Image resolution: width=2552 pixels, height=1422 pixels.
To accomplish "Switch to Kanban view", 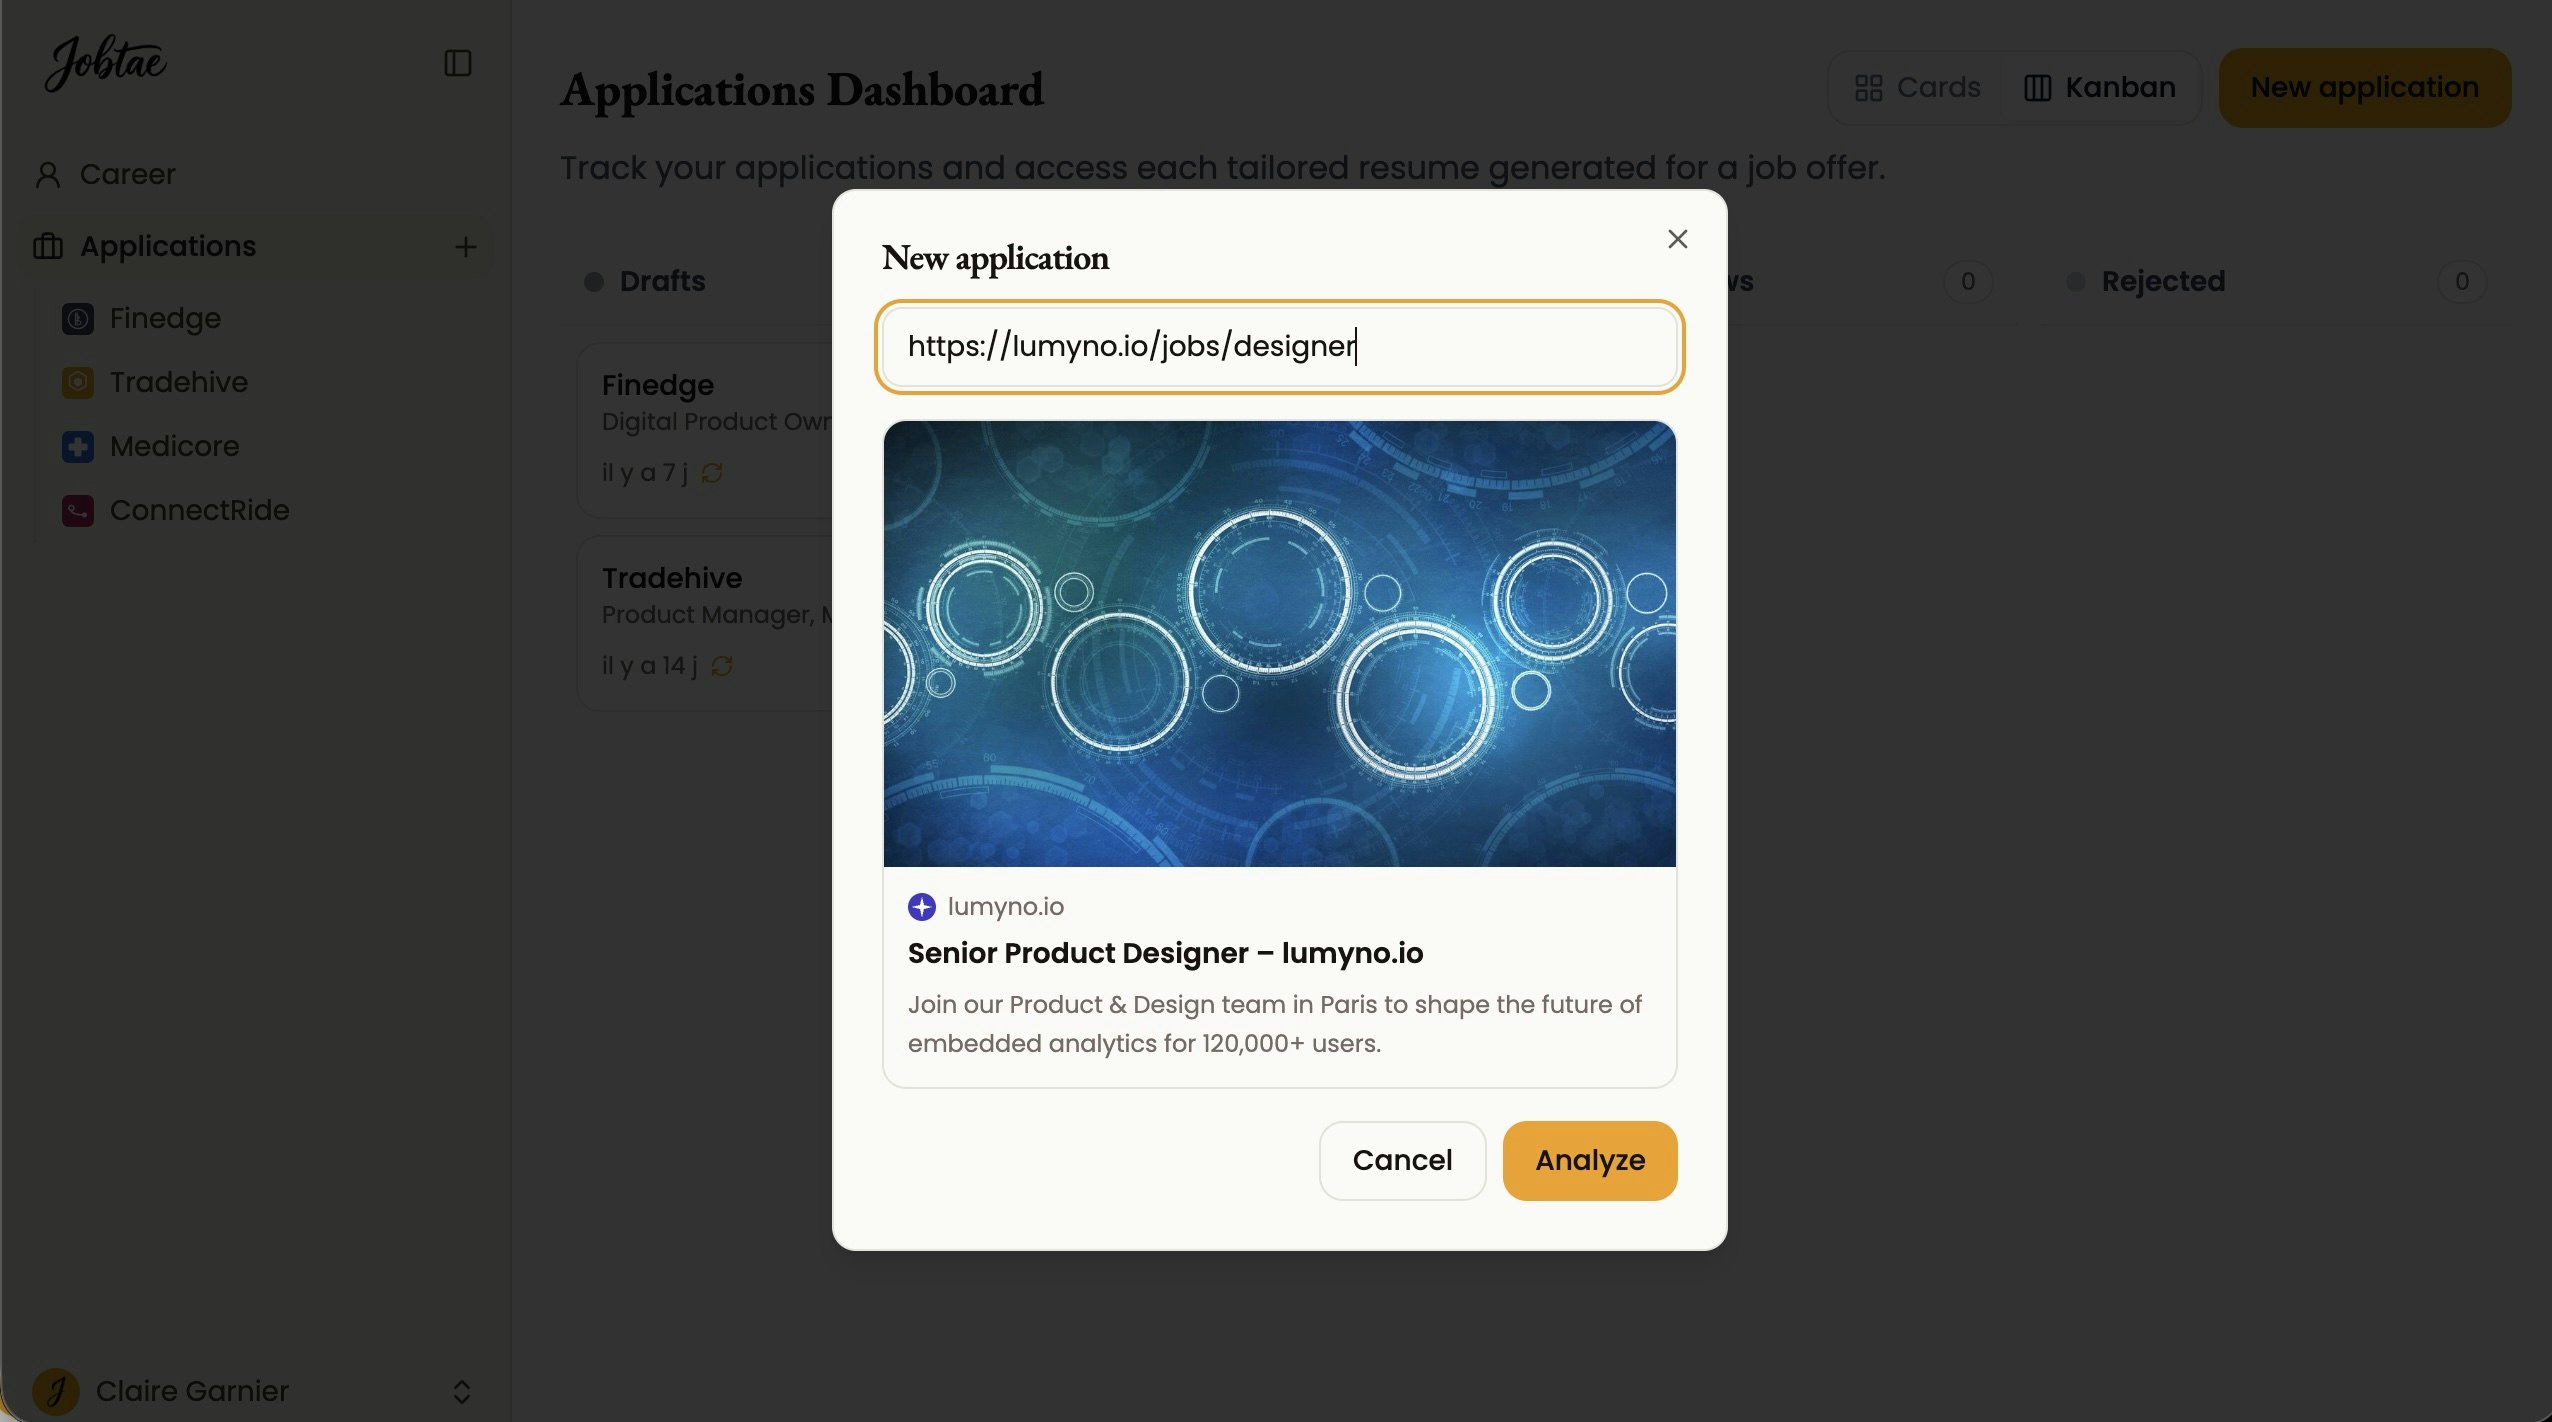I will 2099,88.
